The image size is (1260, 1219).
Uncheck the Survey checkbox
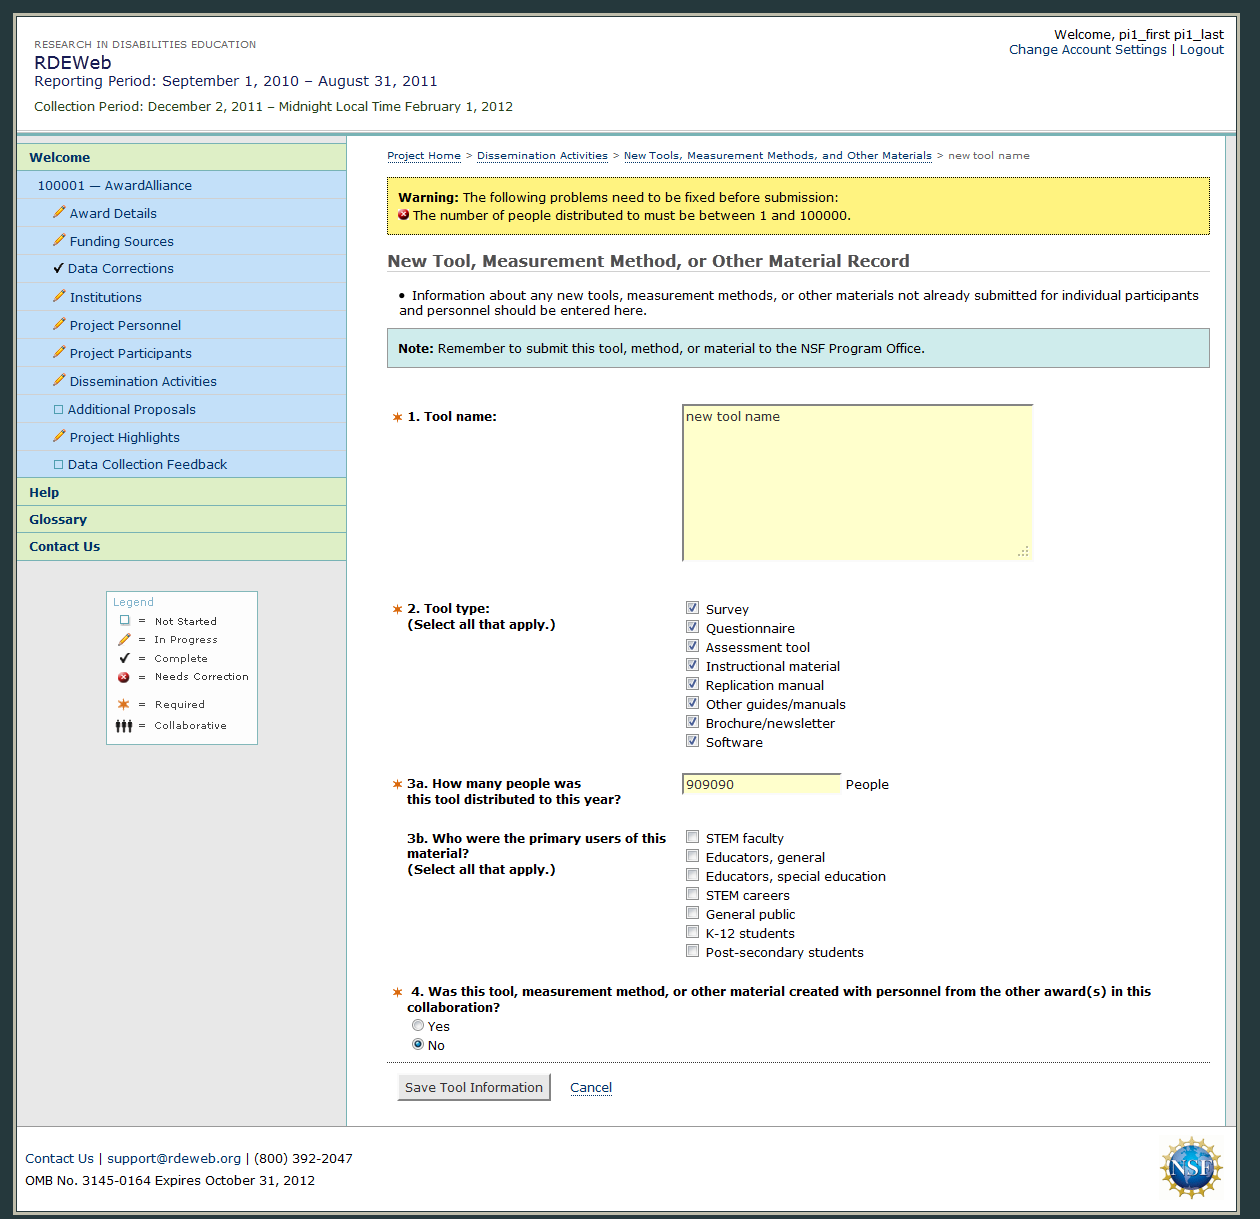coord(692,608)
